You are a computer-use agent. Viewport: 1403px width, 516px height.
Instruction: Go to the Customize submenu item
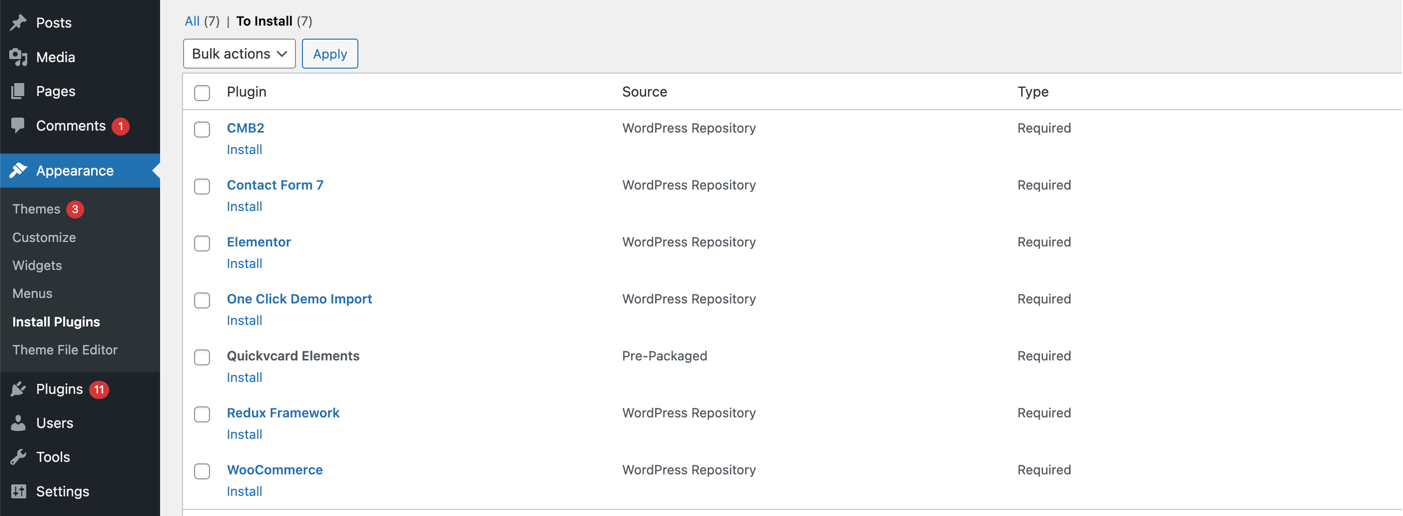pyautogui.click(x=44, y=238)
